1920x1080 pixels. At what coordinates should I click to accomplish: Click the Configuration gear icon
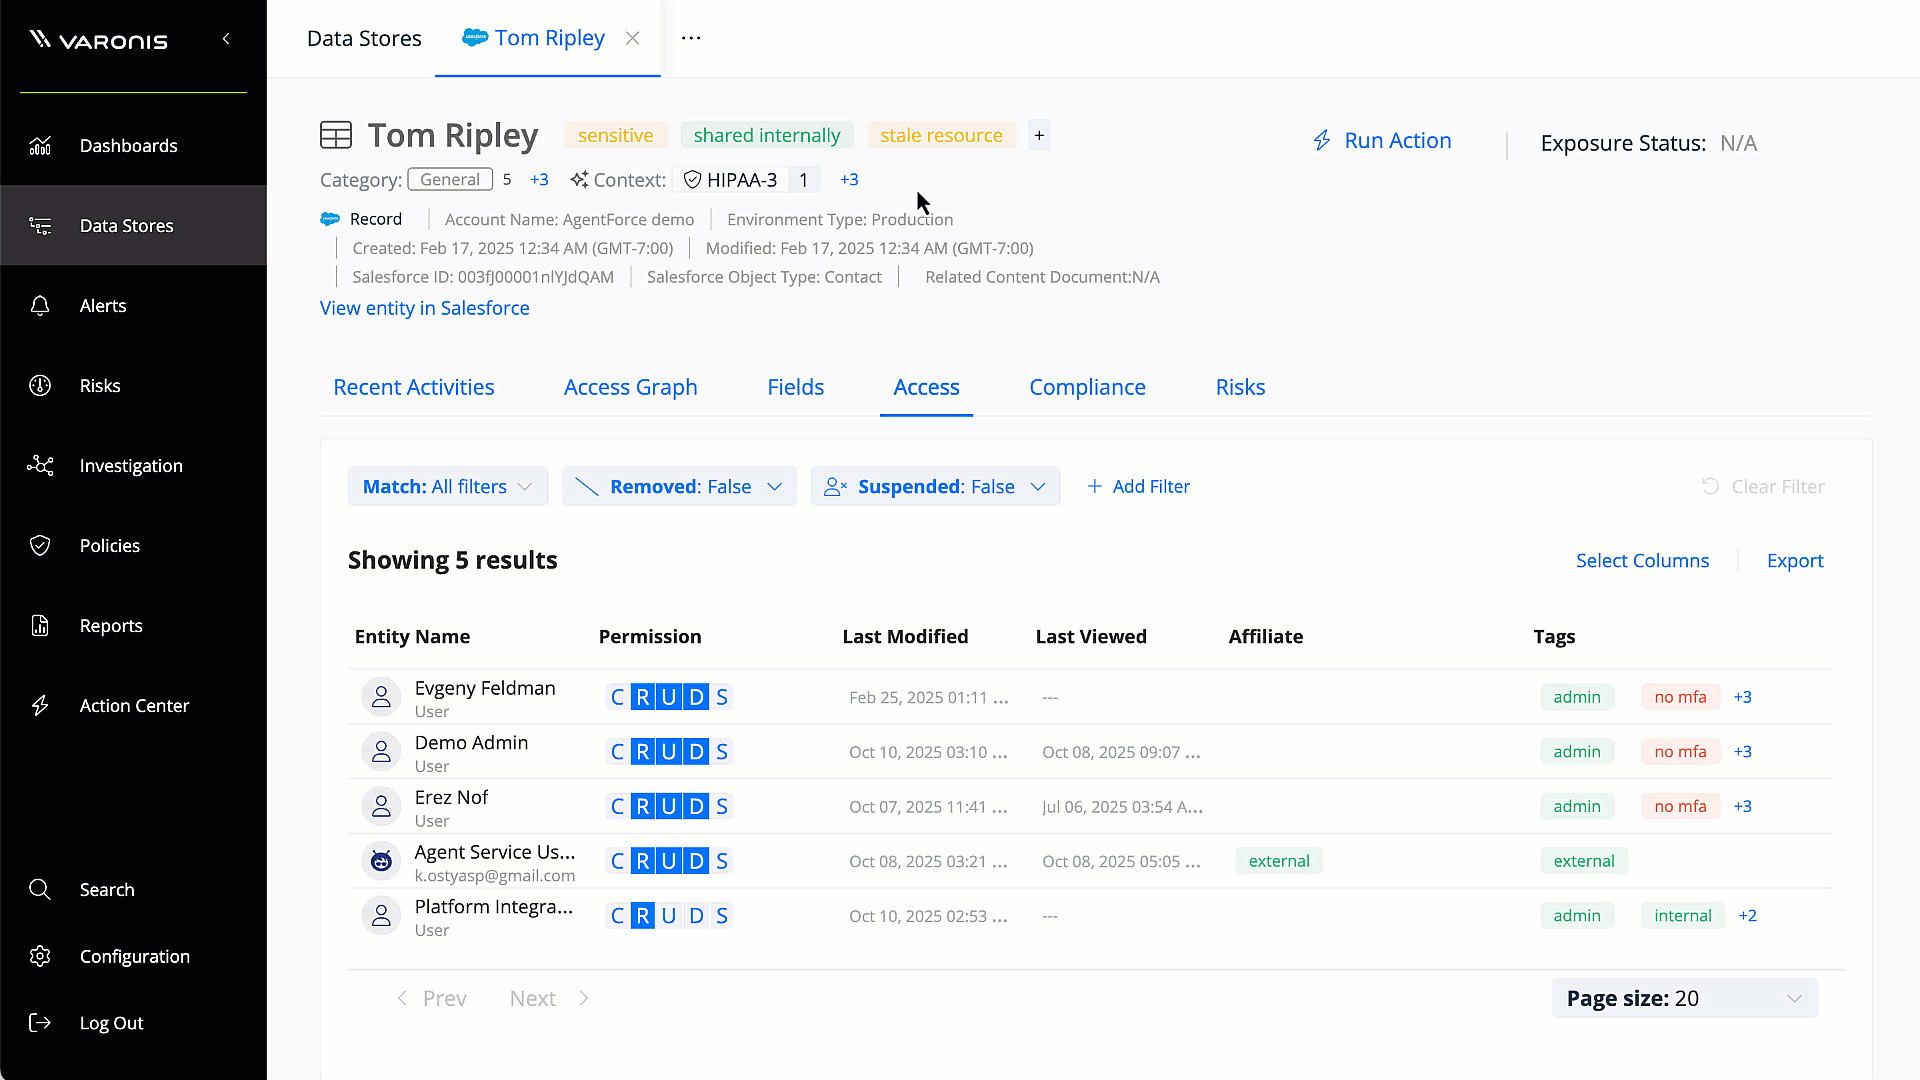point(40,957)
